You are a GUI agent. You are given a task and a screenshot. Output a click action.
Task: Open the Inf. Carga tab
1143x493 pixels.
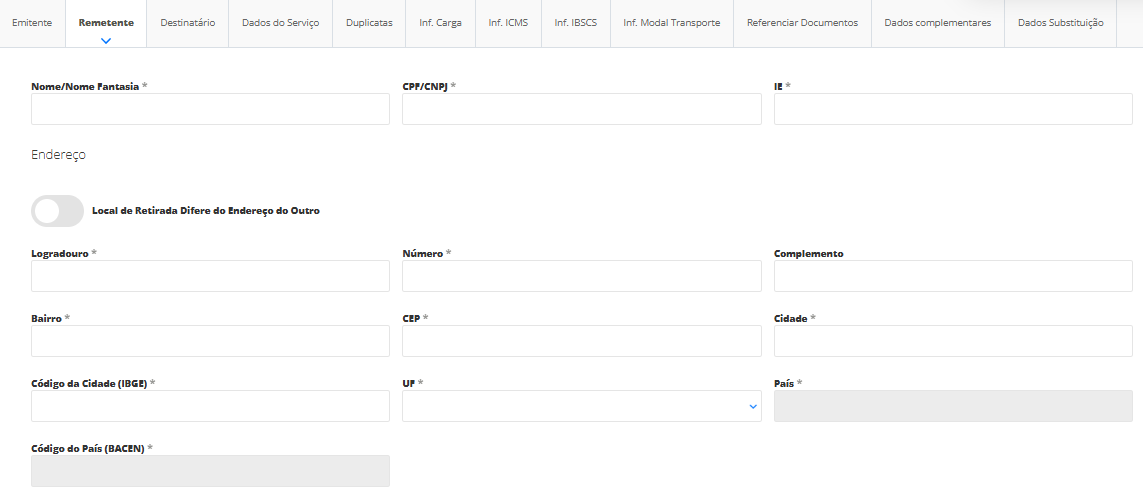click(x=440, y=23)
